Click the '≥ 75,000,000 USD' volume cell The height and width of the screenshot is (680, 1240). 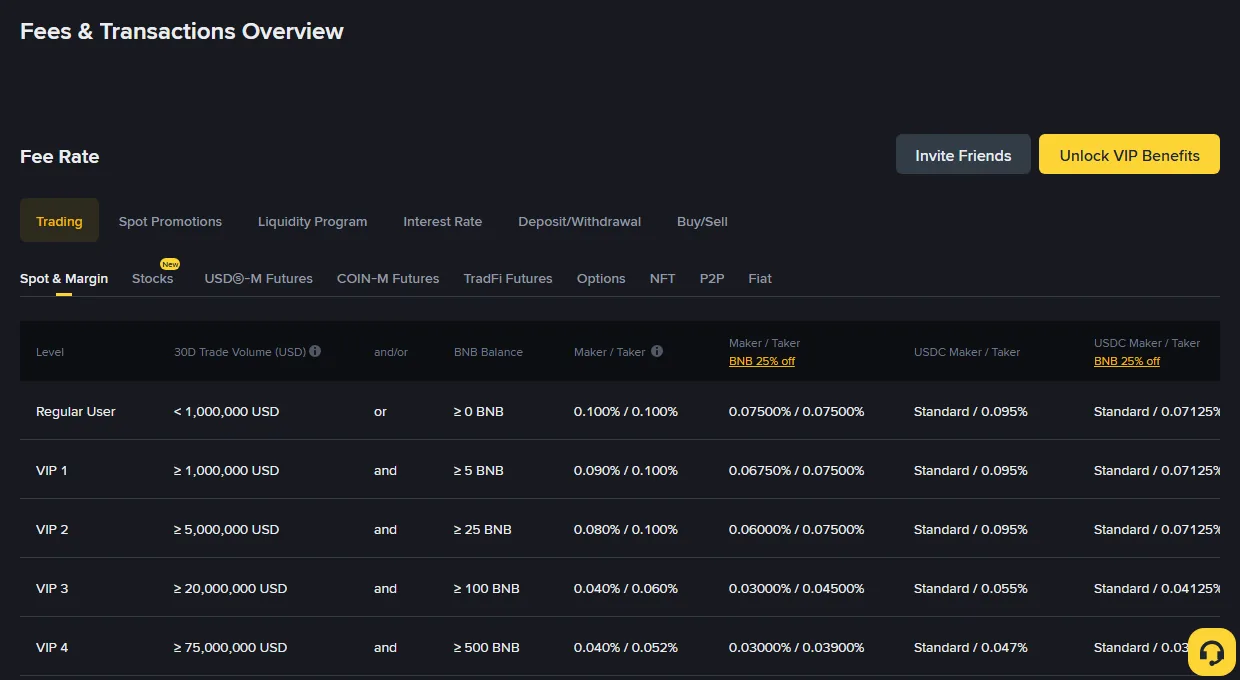click(231, 647)
